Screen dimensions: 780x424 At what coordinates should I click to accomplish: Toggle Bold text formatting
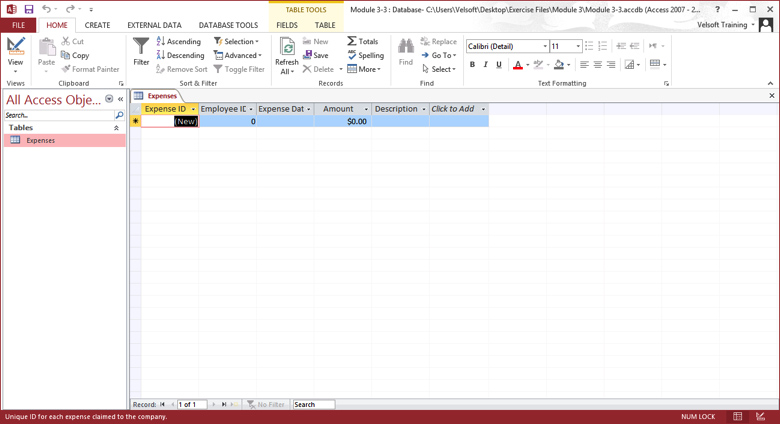(472, 65)
